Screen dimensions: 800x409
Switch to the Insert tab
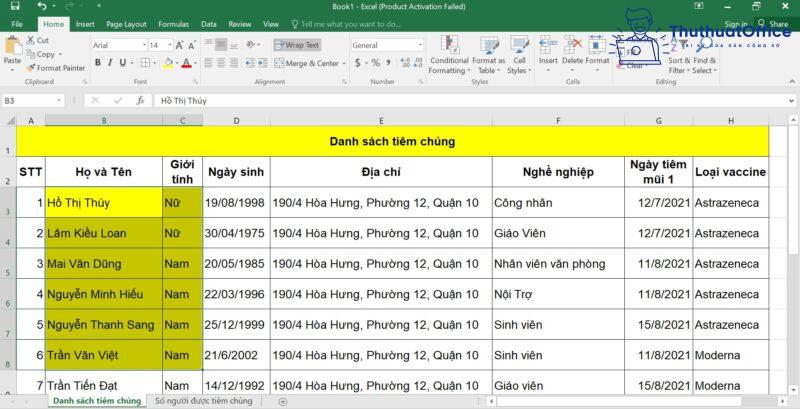click(x=85, y=24)
